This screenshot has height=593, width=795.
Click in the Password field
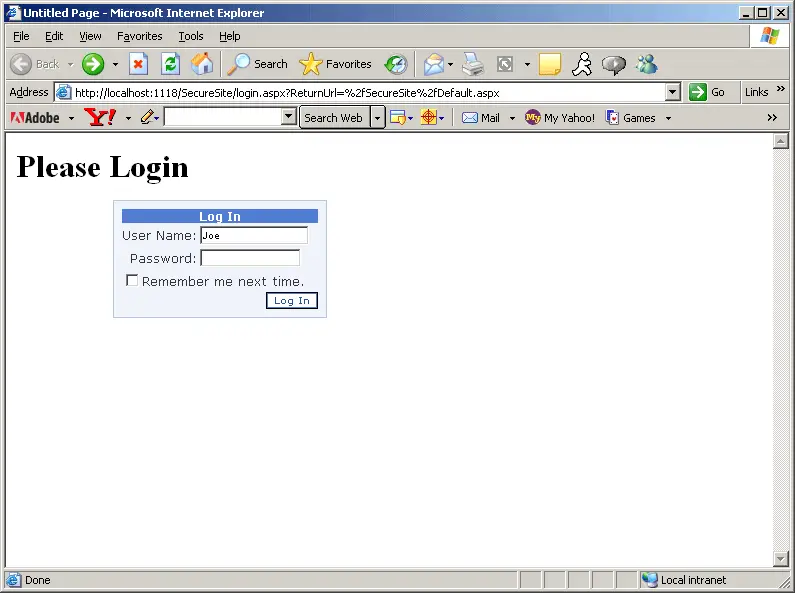point(250,257)
